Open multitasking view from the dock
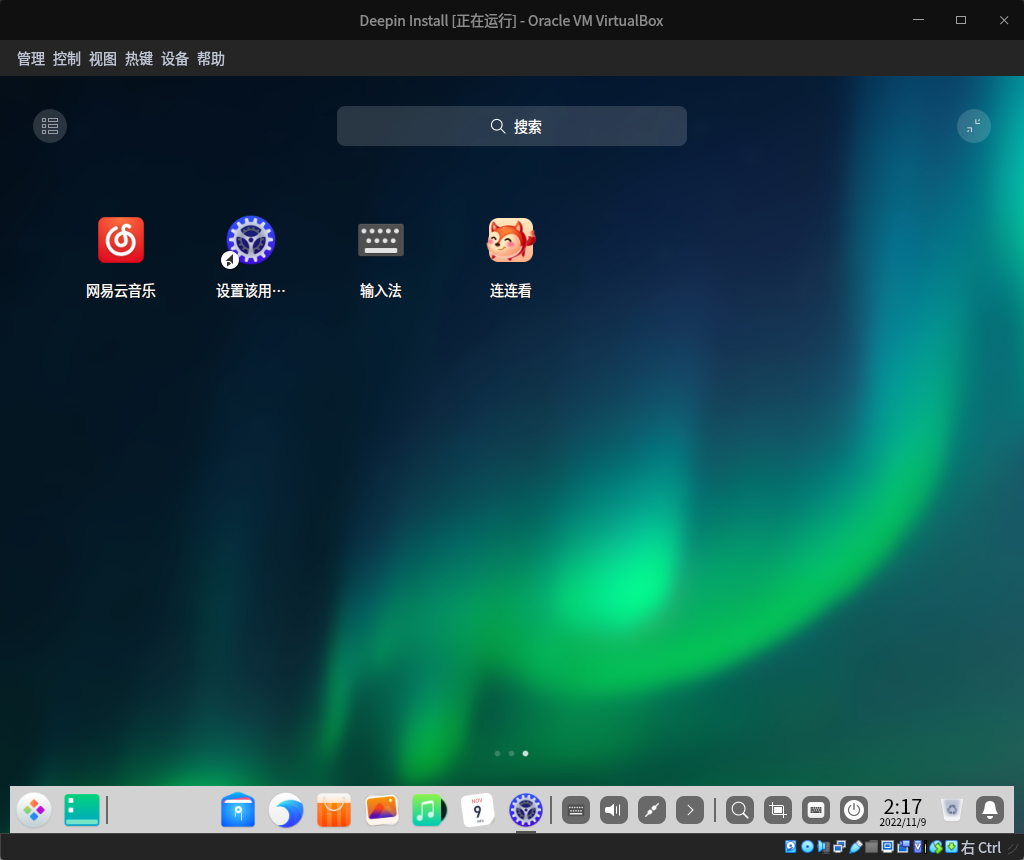This screenshot has height=860, width=1024. click(x=82, y=810)
